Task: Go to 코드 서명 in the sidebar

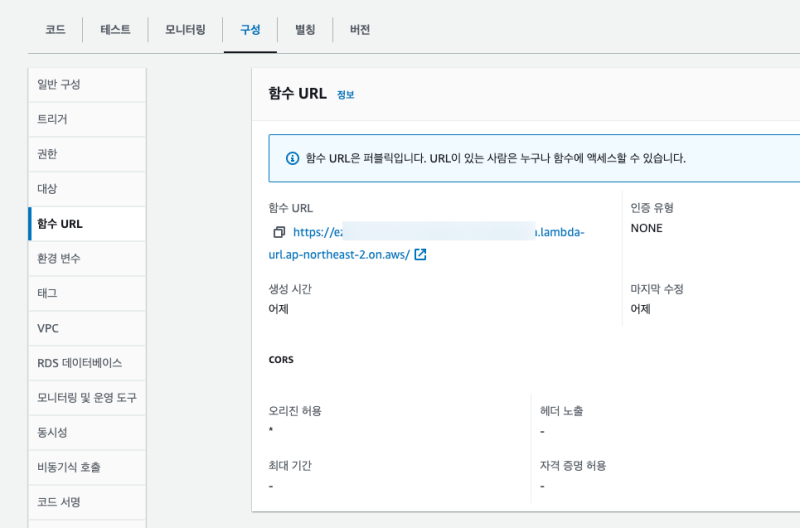Action: tap(58, 501)
